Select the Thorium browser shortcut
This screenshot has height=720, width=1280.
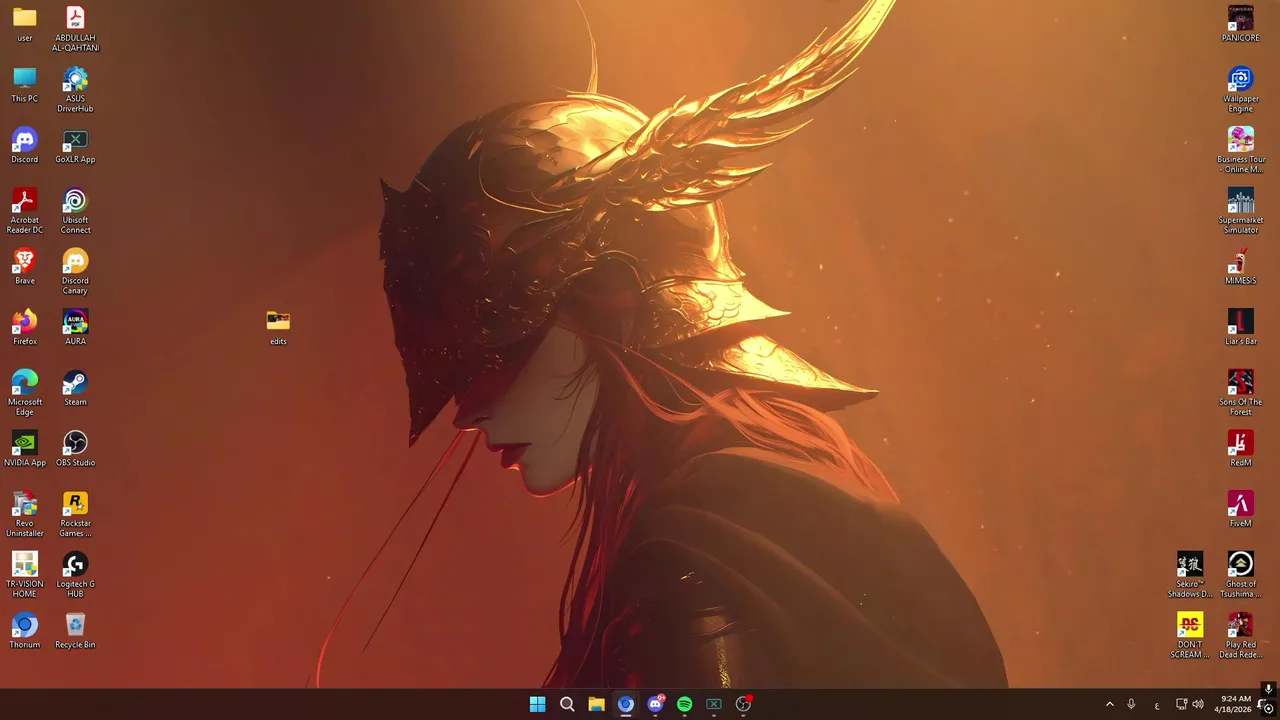[25, 632]
